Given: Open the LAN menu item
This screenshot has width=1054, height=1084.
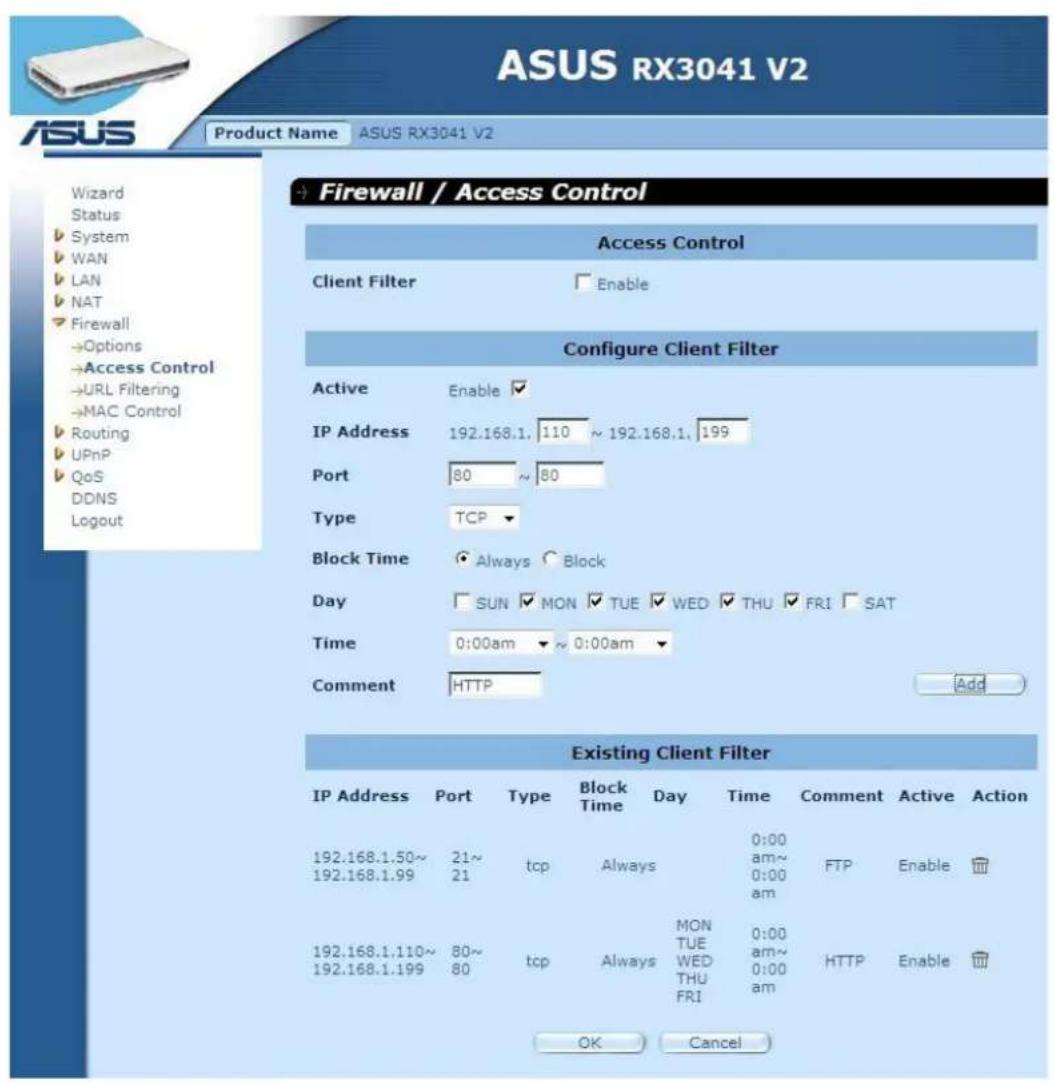Looking at the screenshot, I should [86, 280].
